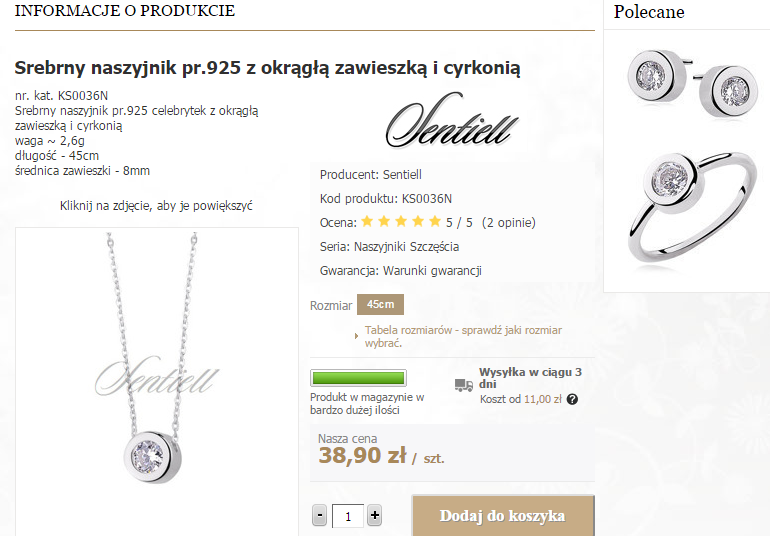Open the 2 opinie reviews link
The height and width of the screenshot is (536, 770).
coord(509,223)
